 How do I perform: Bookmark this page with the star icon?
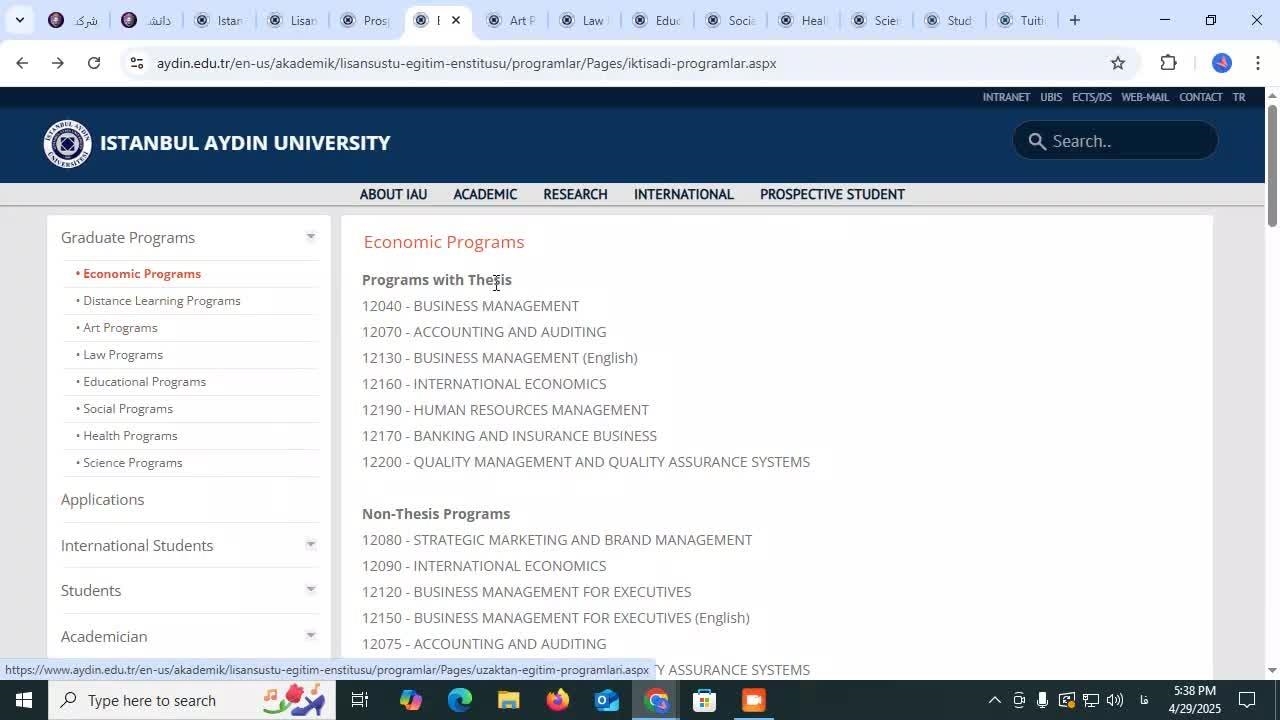1118,63
